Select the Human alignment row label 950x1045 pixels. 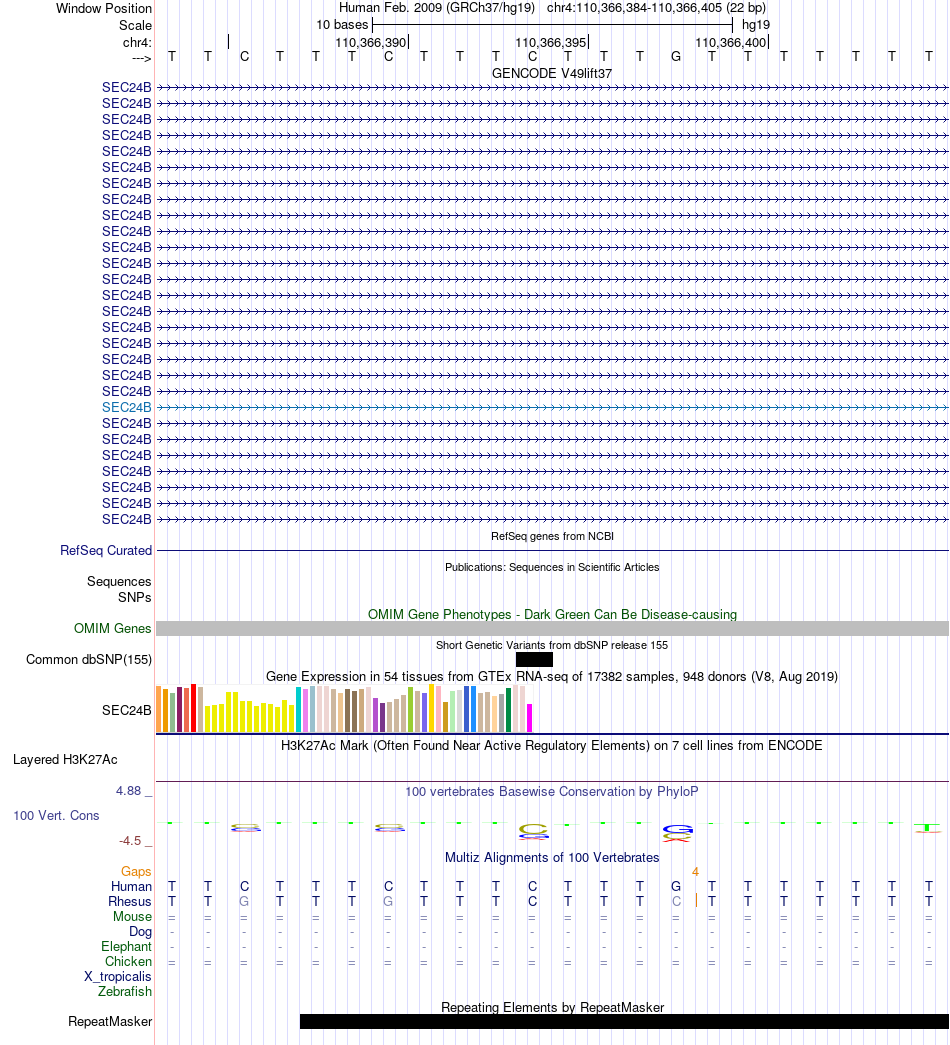131,887
